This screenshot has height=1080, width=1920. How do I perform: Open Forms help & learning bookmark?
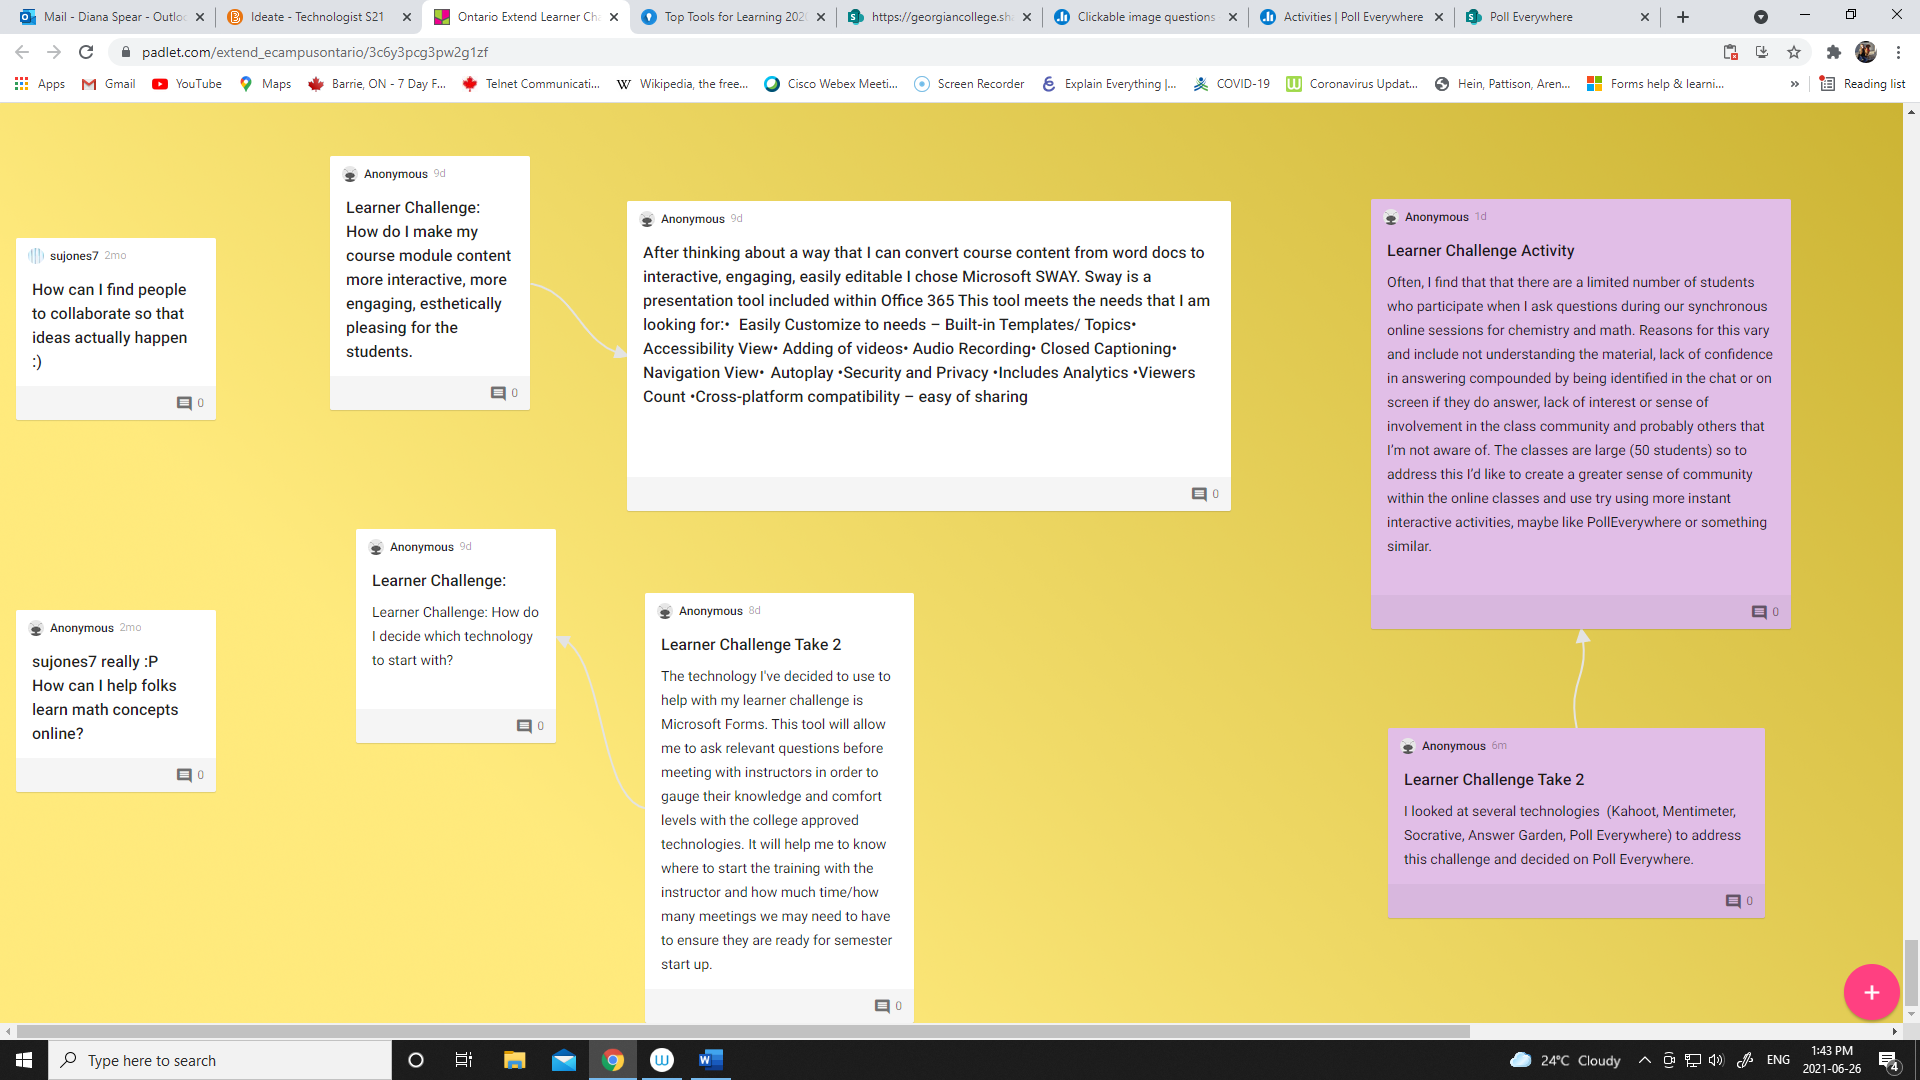(x=1655, y=84)
